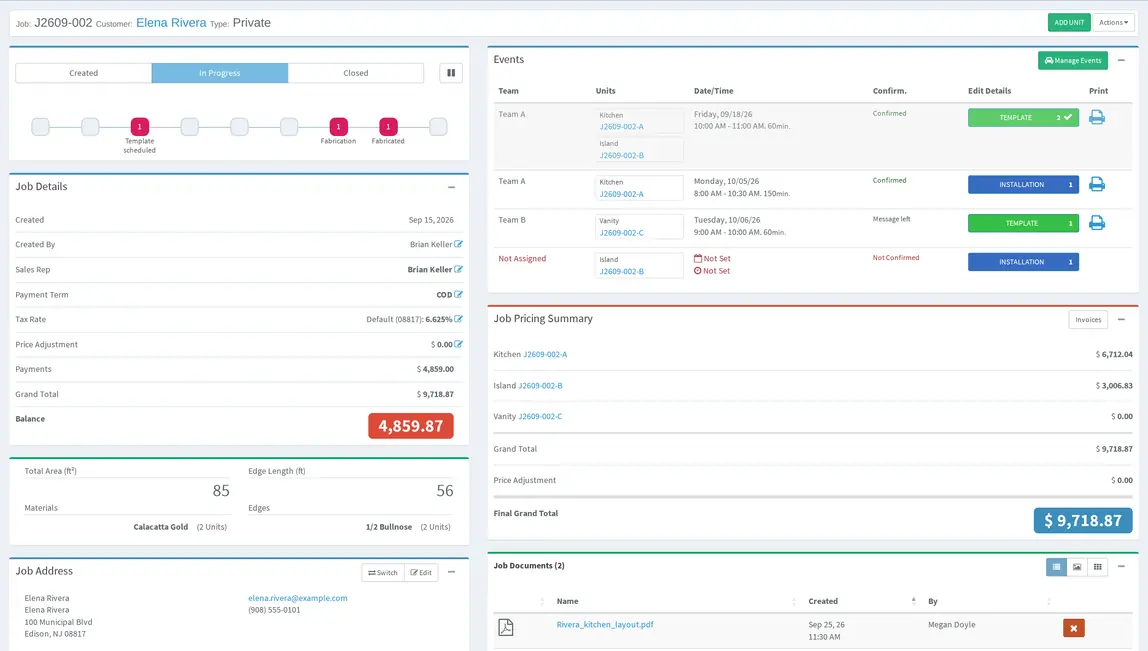Click the first empty progress step
The image size is (1148, 651).
click(x=40, y=127)
